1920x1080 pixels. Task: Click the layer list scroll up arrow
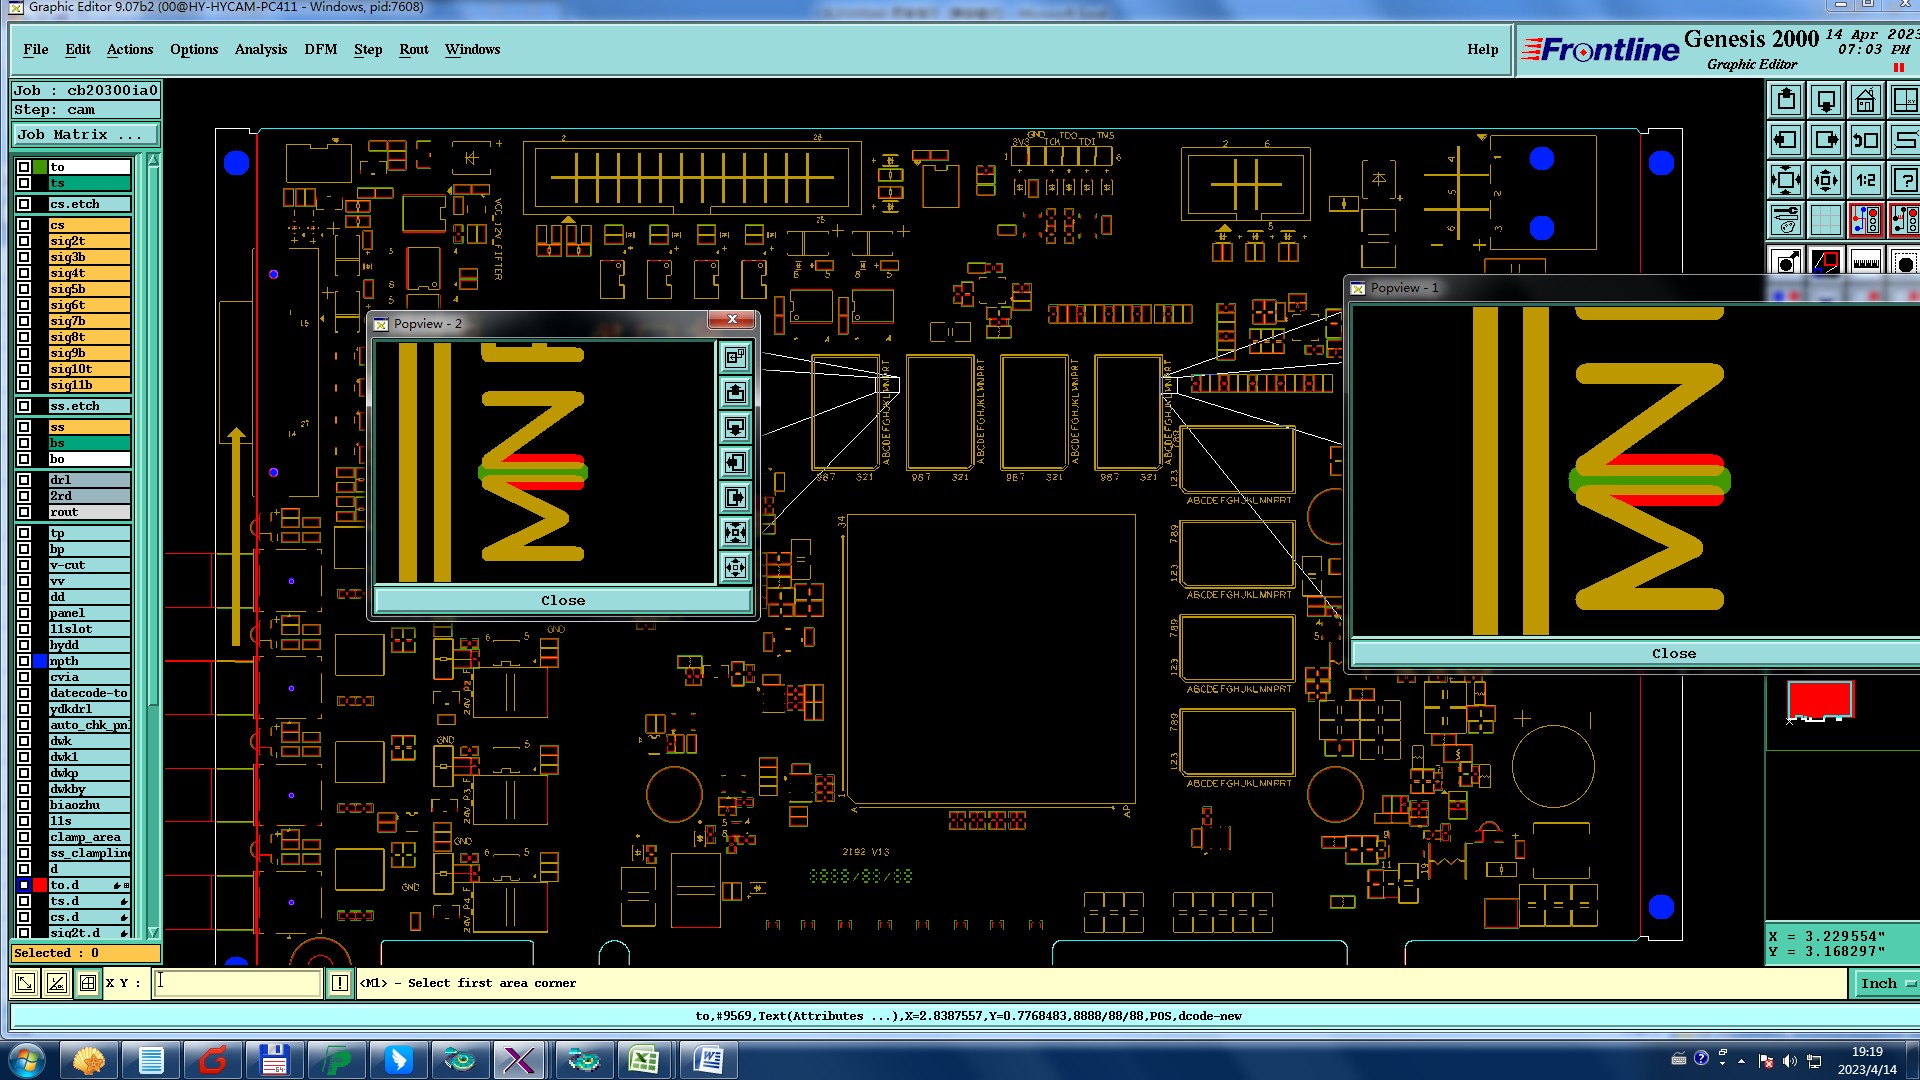point(153,161)
